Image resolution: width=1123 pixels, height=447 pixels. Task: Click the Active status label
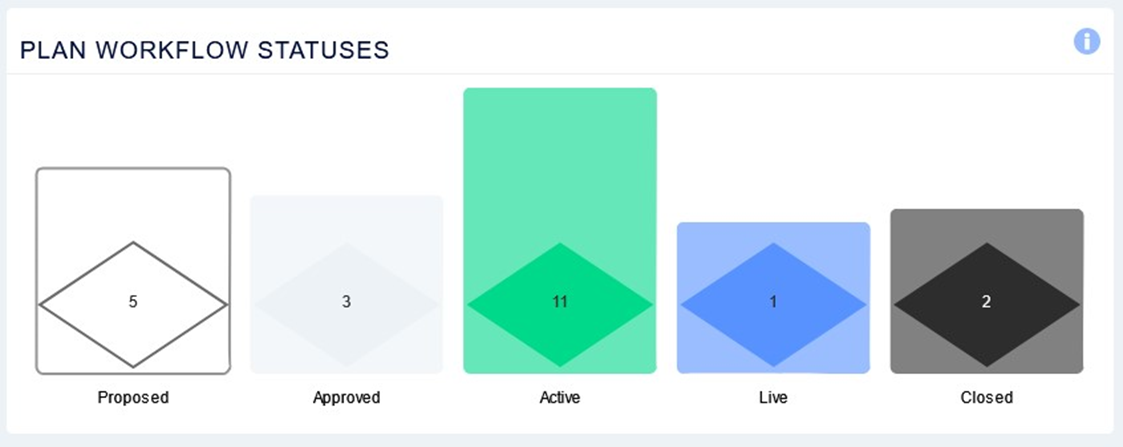[x=560, y=397]
